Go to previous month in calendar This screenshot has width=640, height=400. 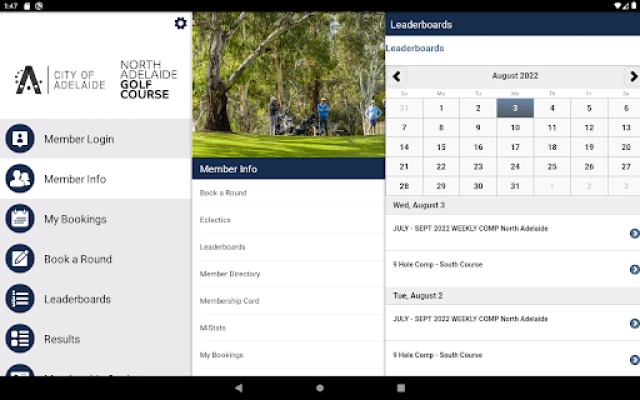click(397, 76)
